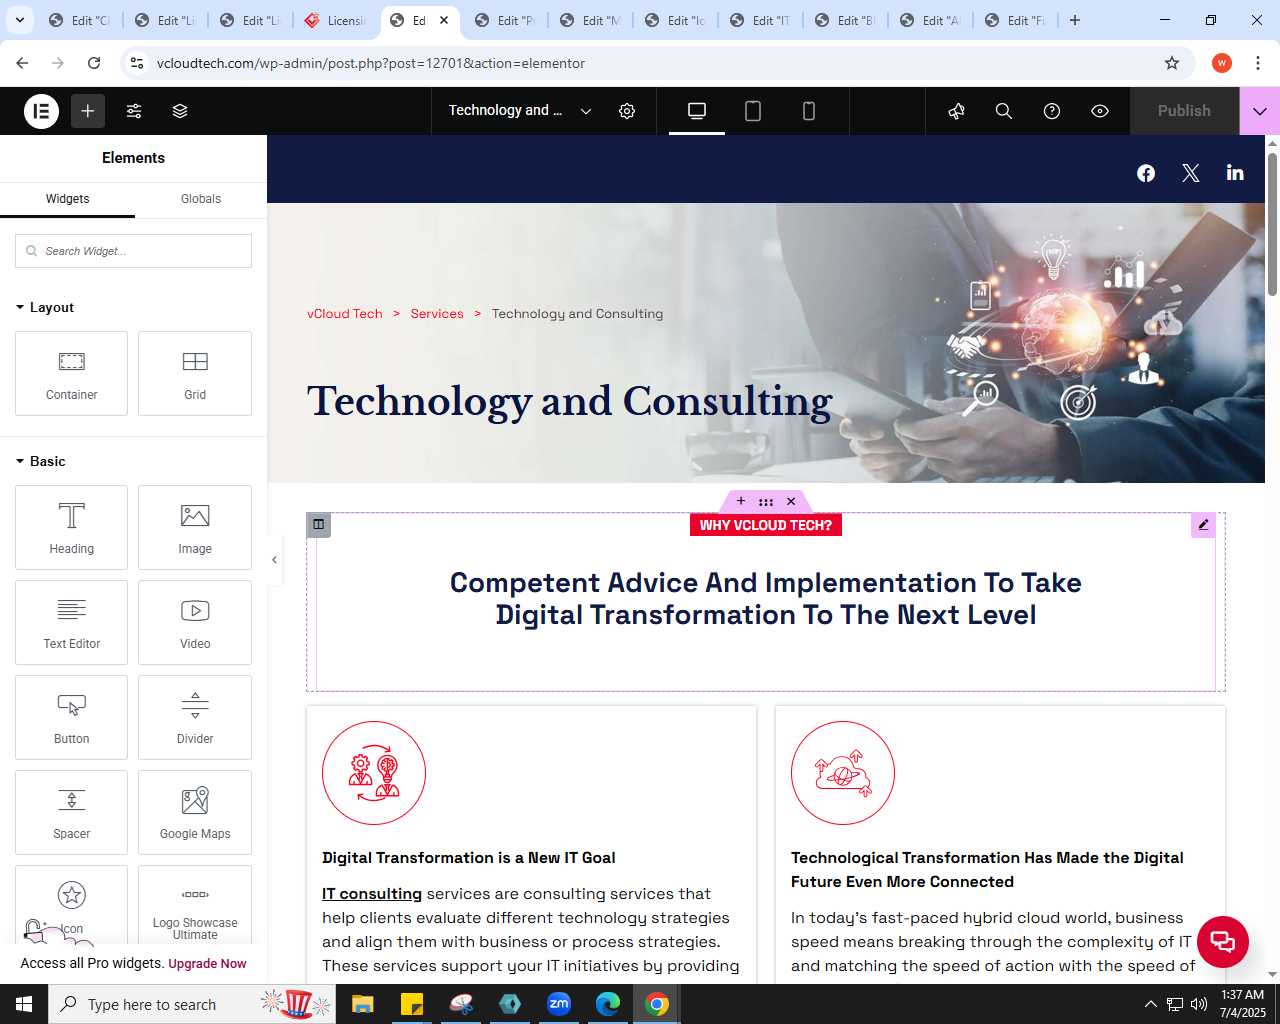
Task: Select the Button widget
Action: pyautogui.click(x=71, y=717)
